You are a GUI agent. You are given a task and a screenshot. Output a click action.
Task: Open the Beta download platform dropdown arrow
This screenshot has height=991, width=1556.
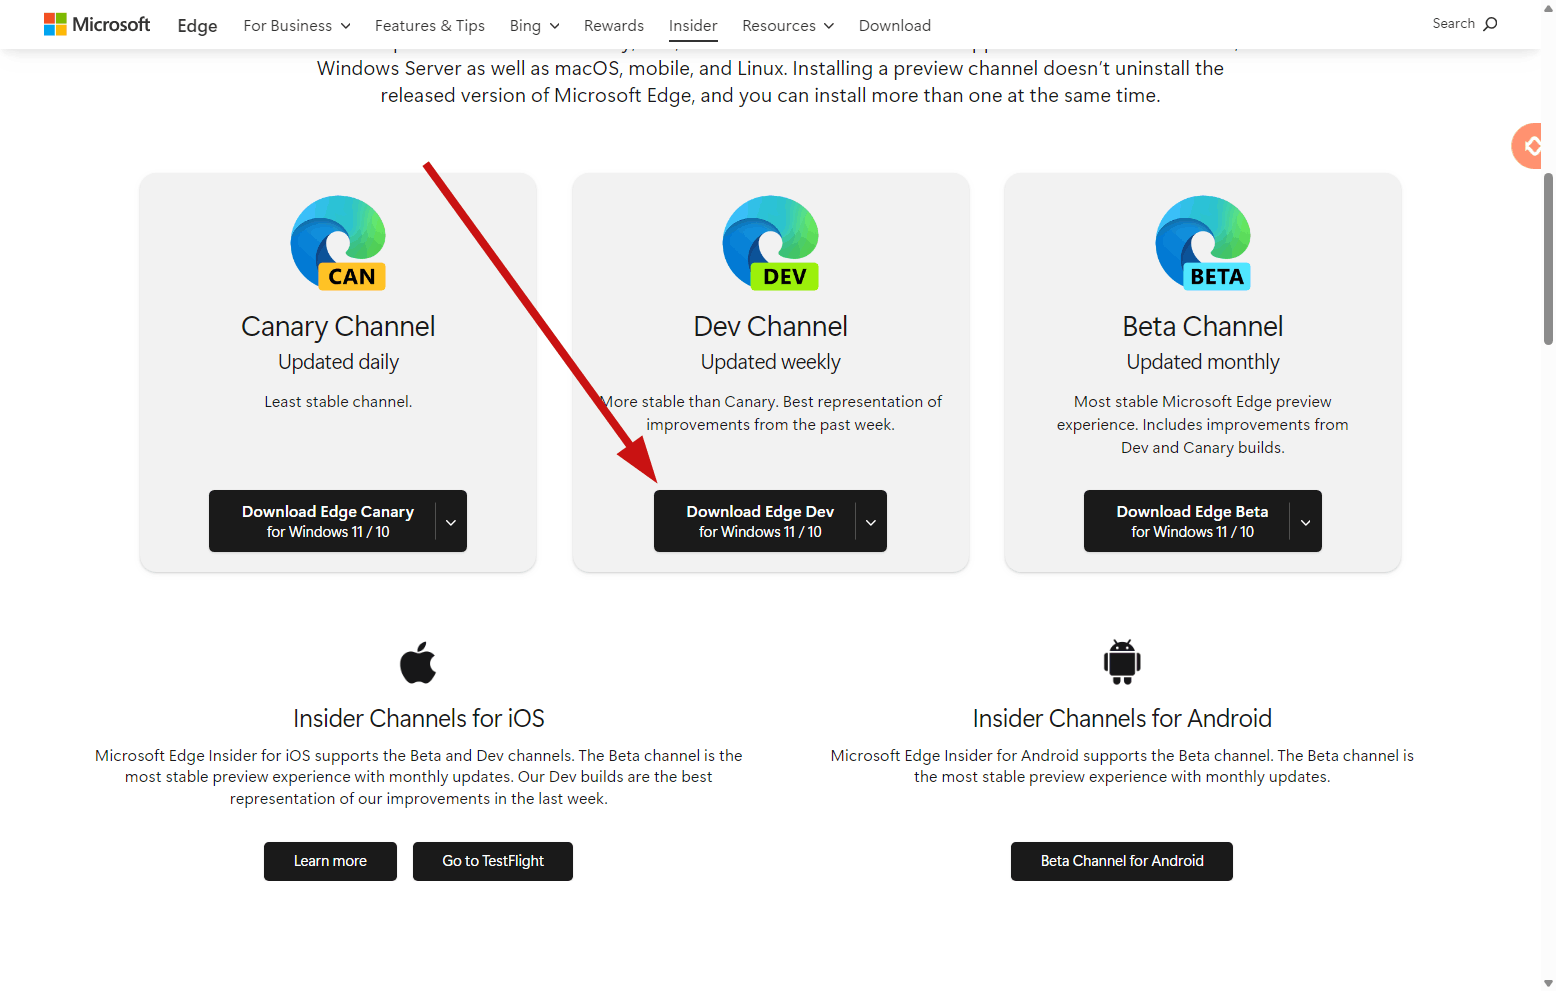point(1306,521)
